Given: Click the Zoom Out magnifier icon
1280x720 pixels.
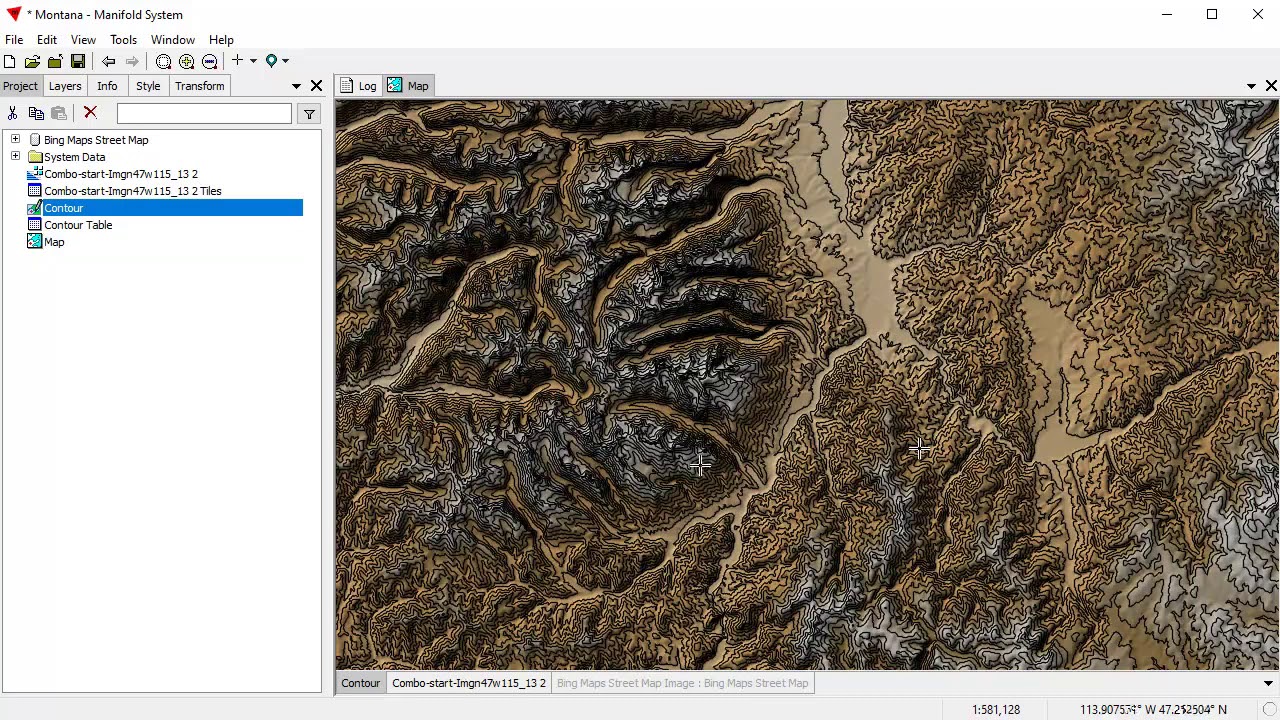Looking at the screenshot, I should [x=209, y=61].
